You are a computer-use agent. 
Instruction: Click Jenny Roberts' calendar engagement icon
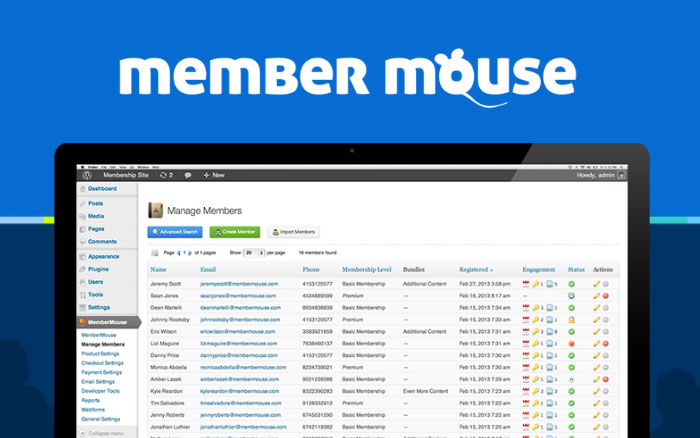coord(526,415)
